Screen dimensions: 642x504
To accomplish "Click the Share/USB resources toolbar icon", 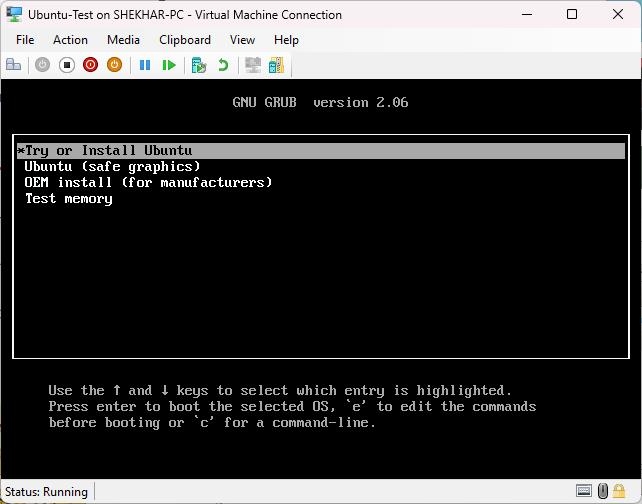I will point(276,65).
